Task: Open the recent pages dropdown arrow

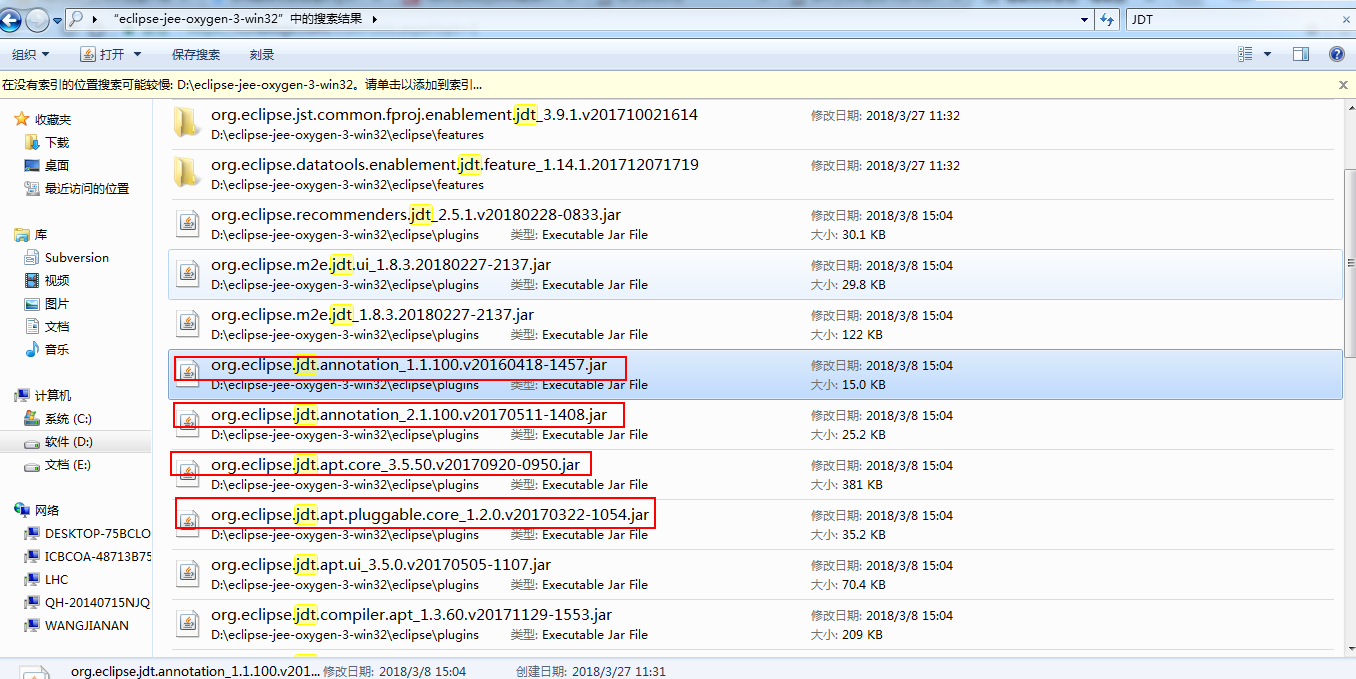Action: pos(56,19)
